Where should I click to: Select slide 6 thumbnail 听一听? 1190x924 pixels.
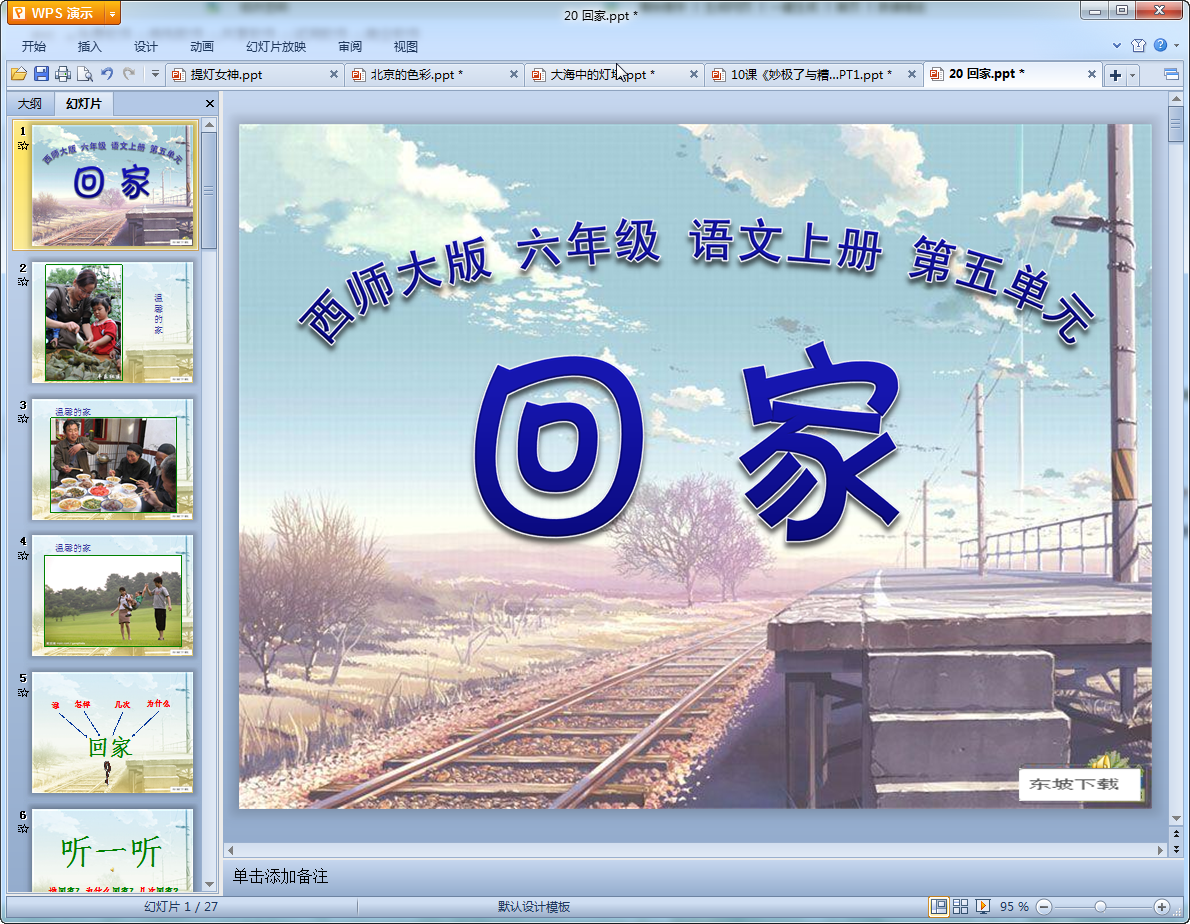pyautogui.click(x=112, y=850)
